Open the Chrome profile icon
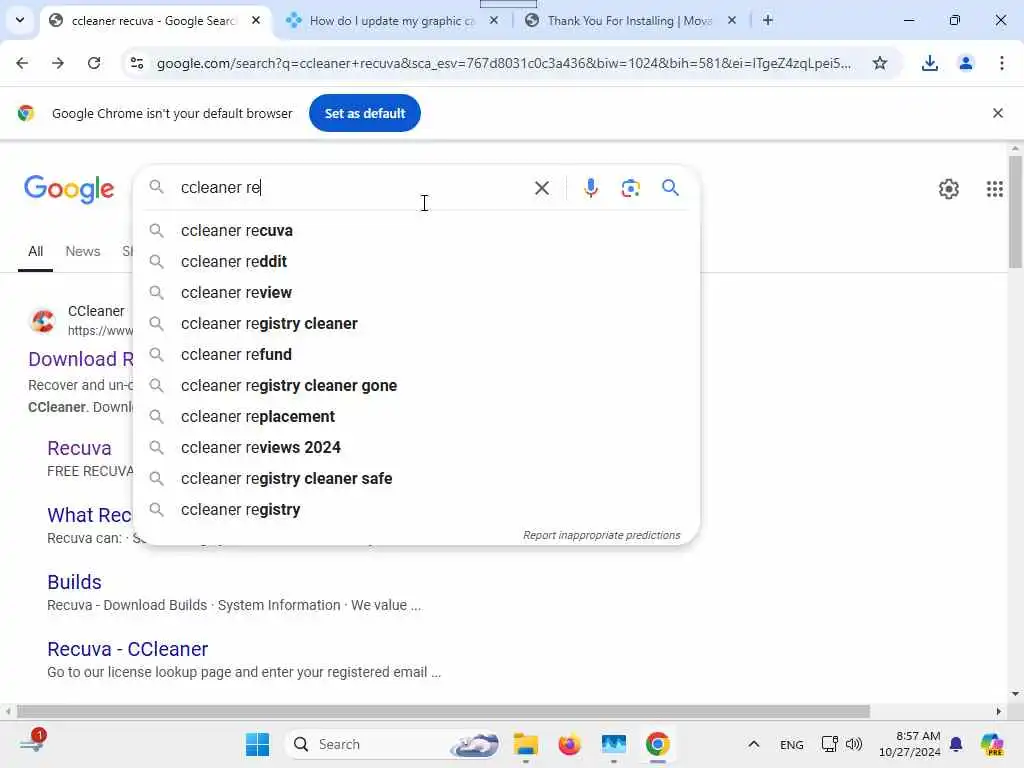Viewport: 1024px width, 768px height. click(965, 63)
